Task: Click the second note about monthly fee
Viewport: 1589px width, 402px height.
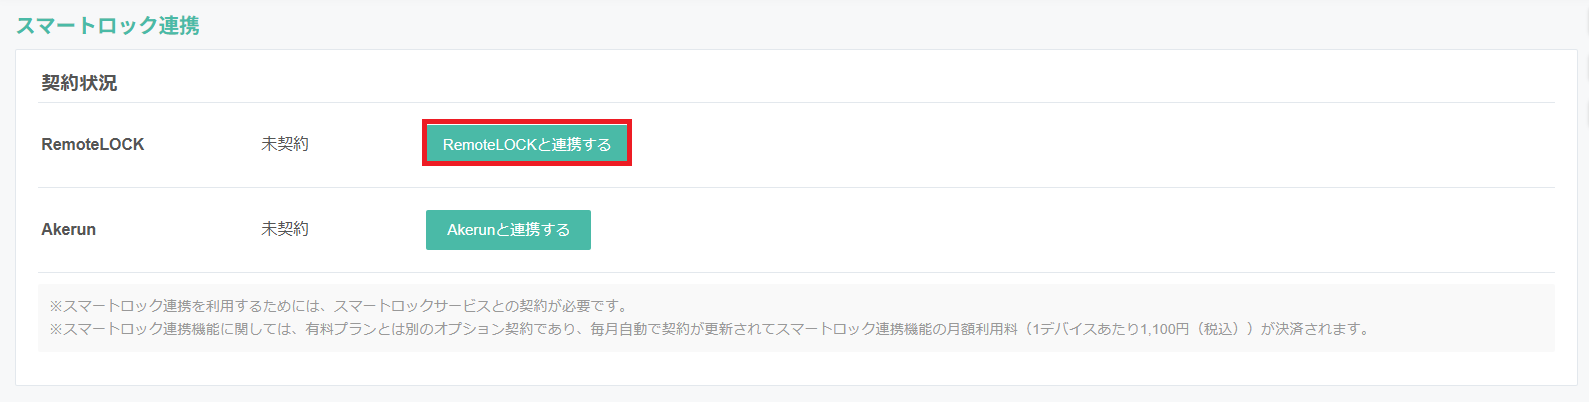Action: [x=709, y=328]
